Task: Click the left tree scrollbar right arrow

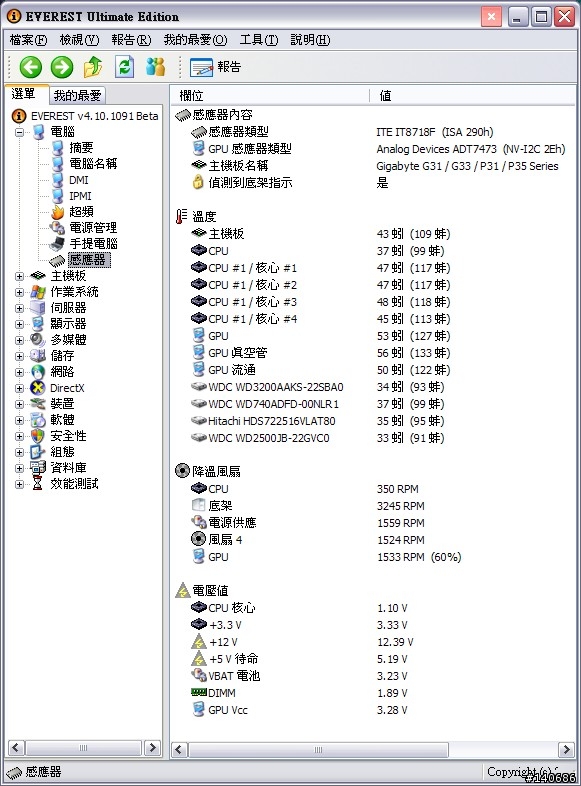Action: (152, 748)
